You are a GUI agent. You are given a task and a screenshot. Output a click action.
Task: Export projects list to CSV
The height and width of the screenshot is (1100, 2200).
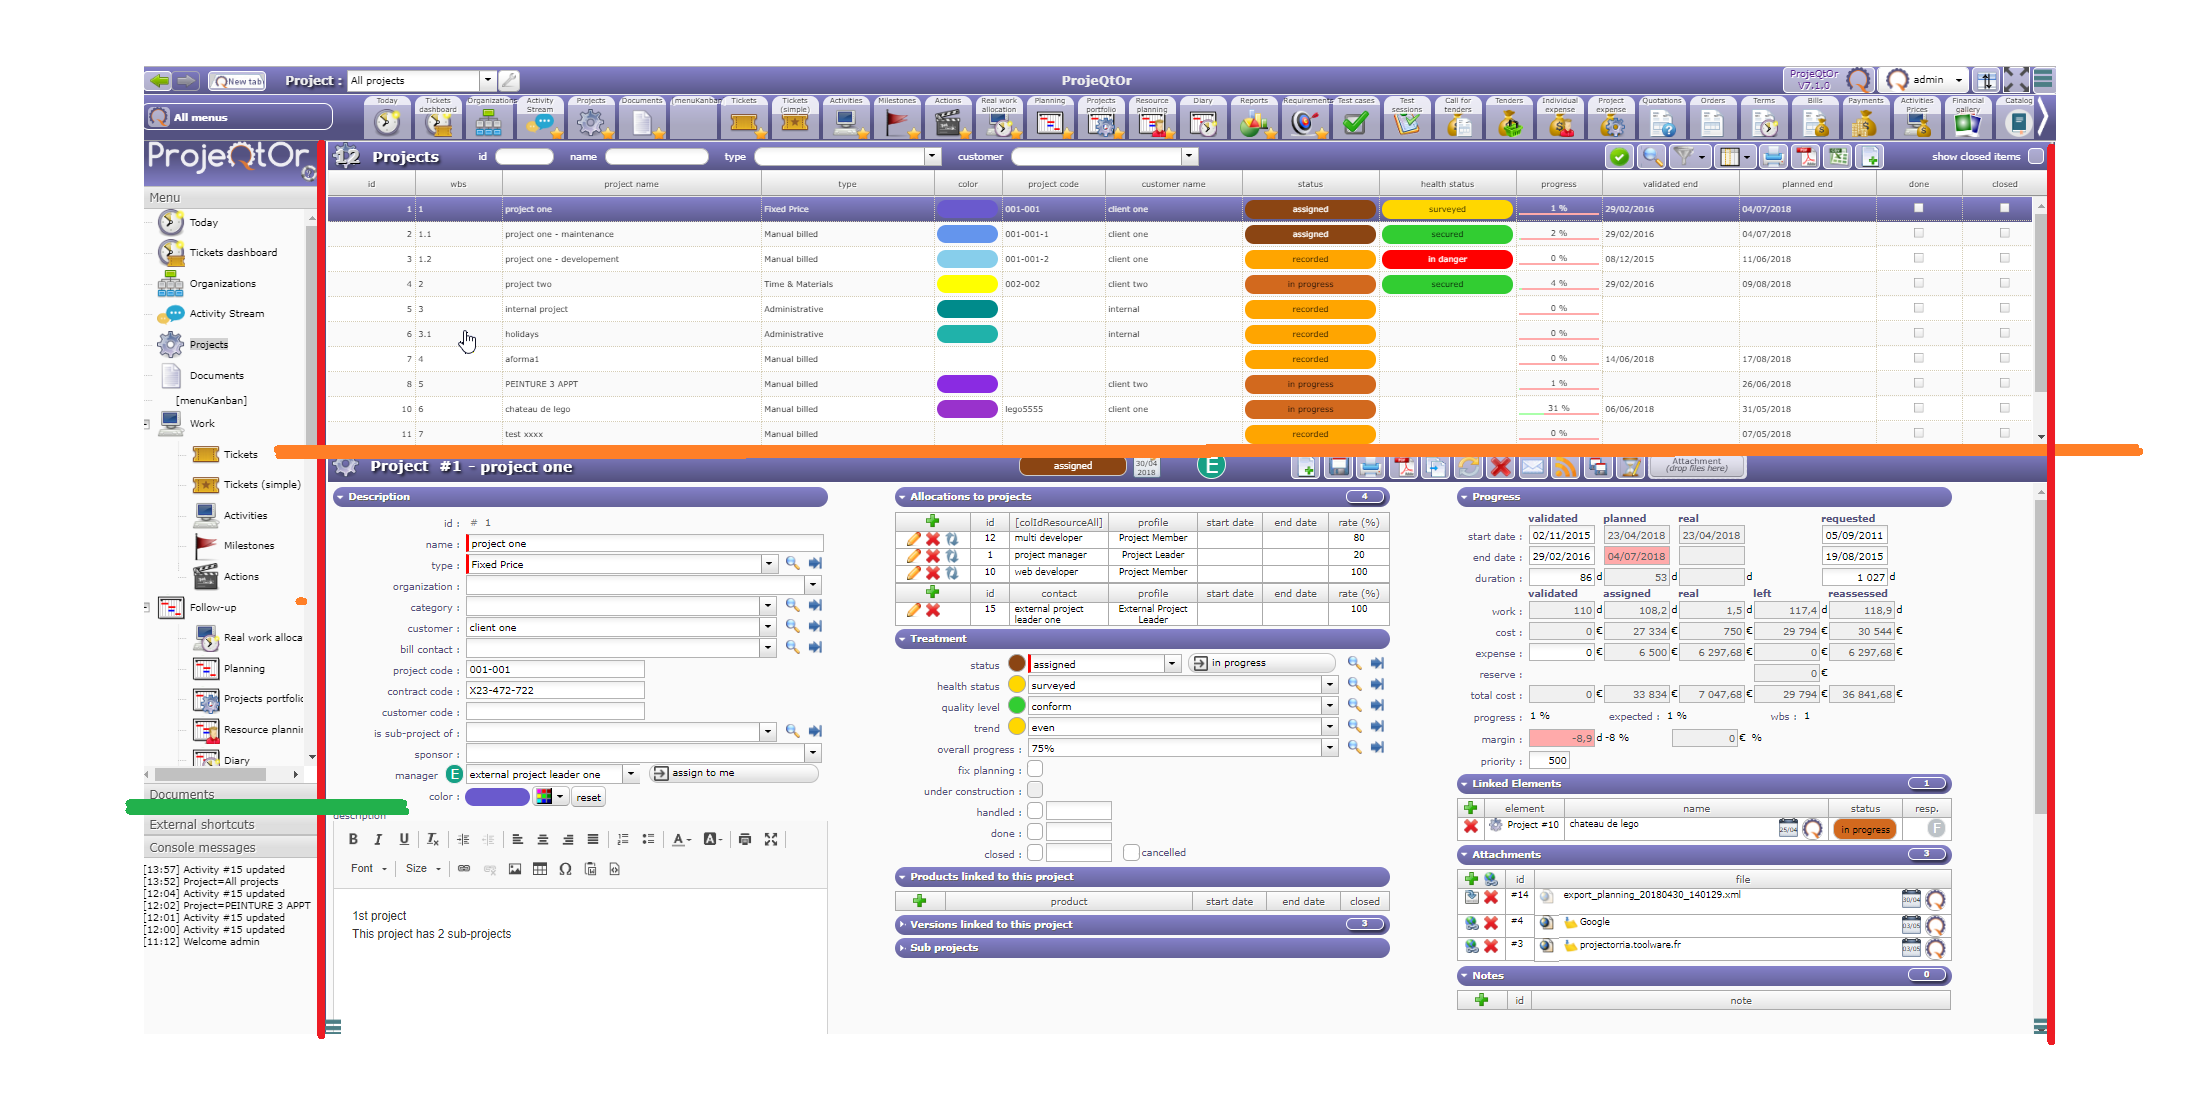[1837, 157]
